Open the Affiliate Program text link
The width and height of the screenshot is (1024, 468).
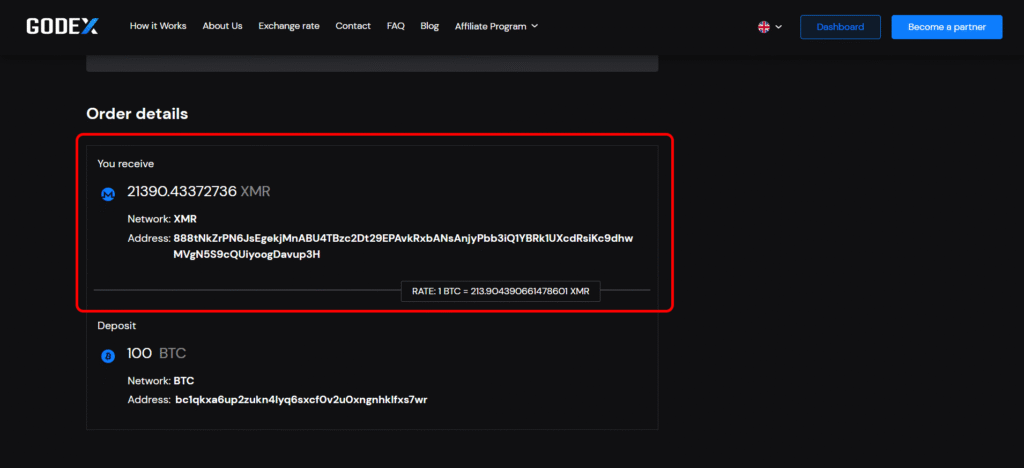pyautogui.click(x=490, y=26)
